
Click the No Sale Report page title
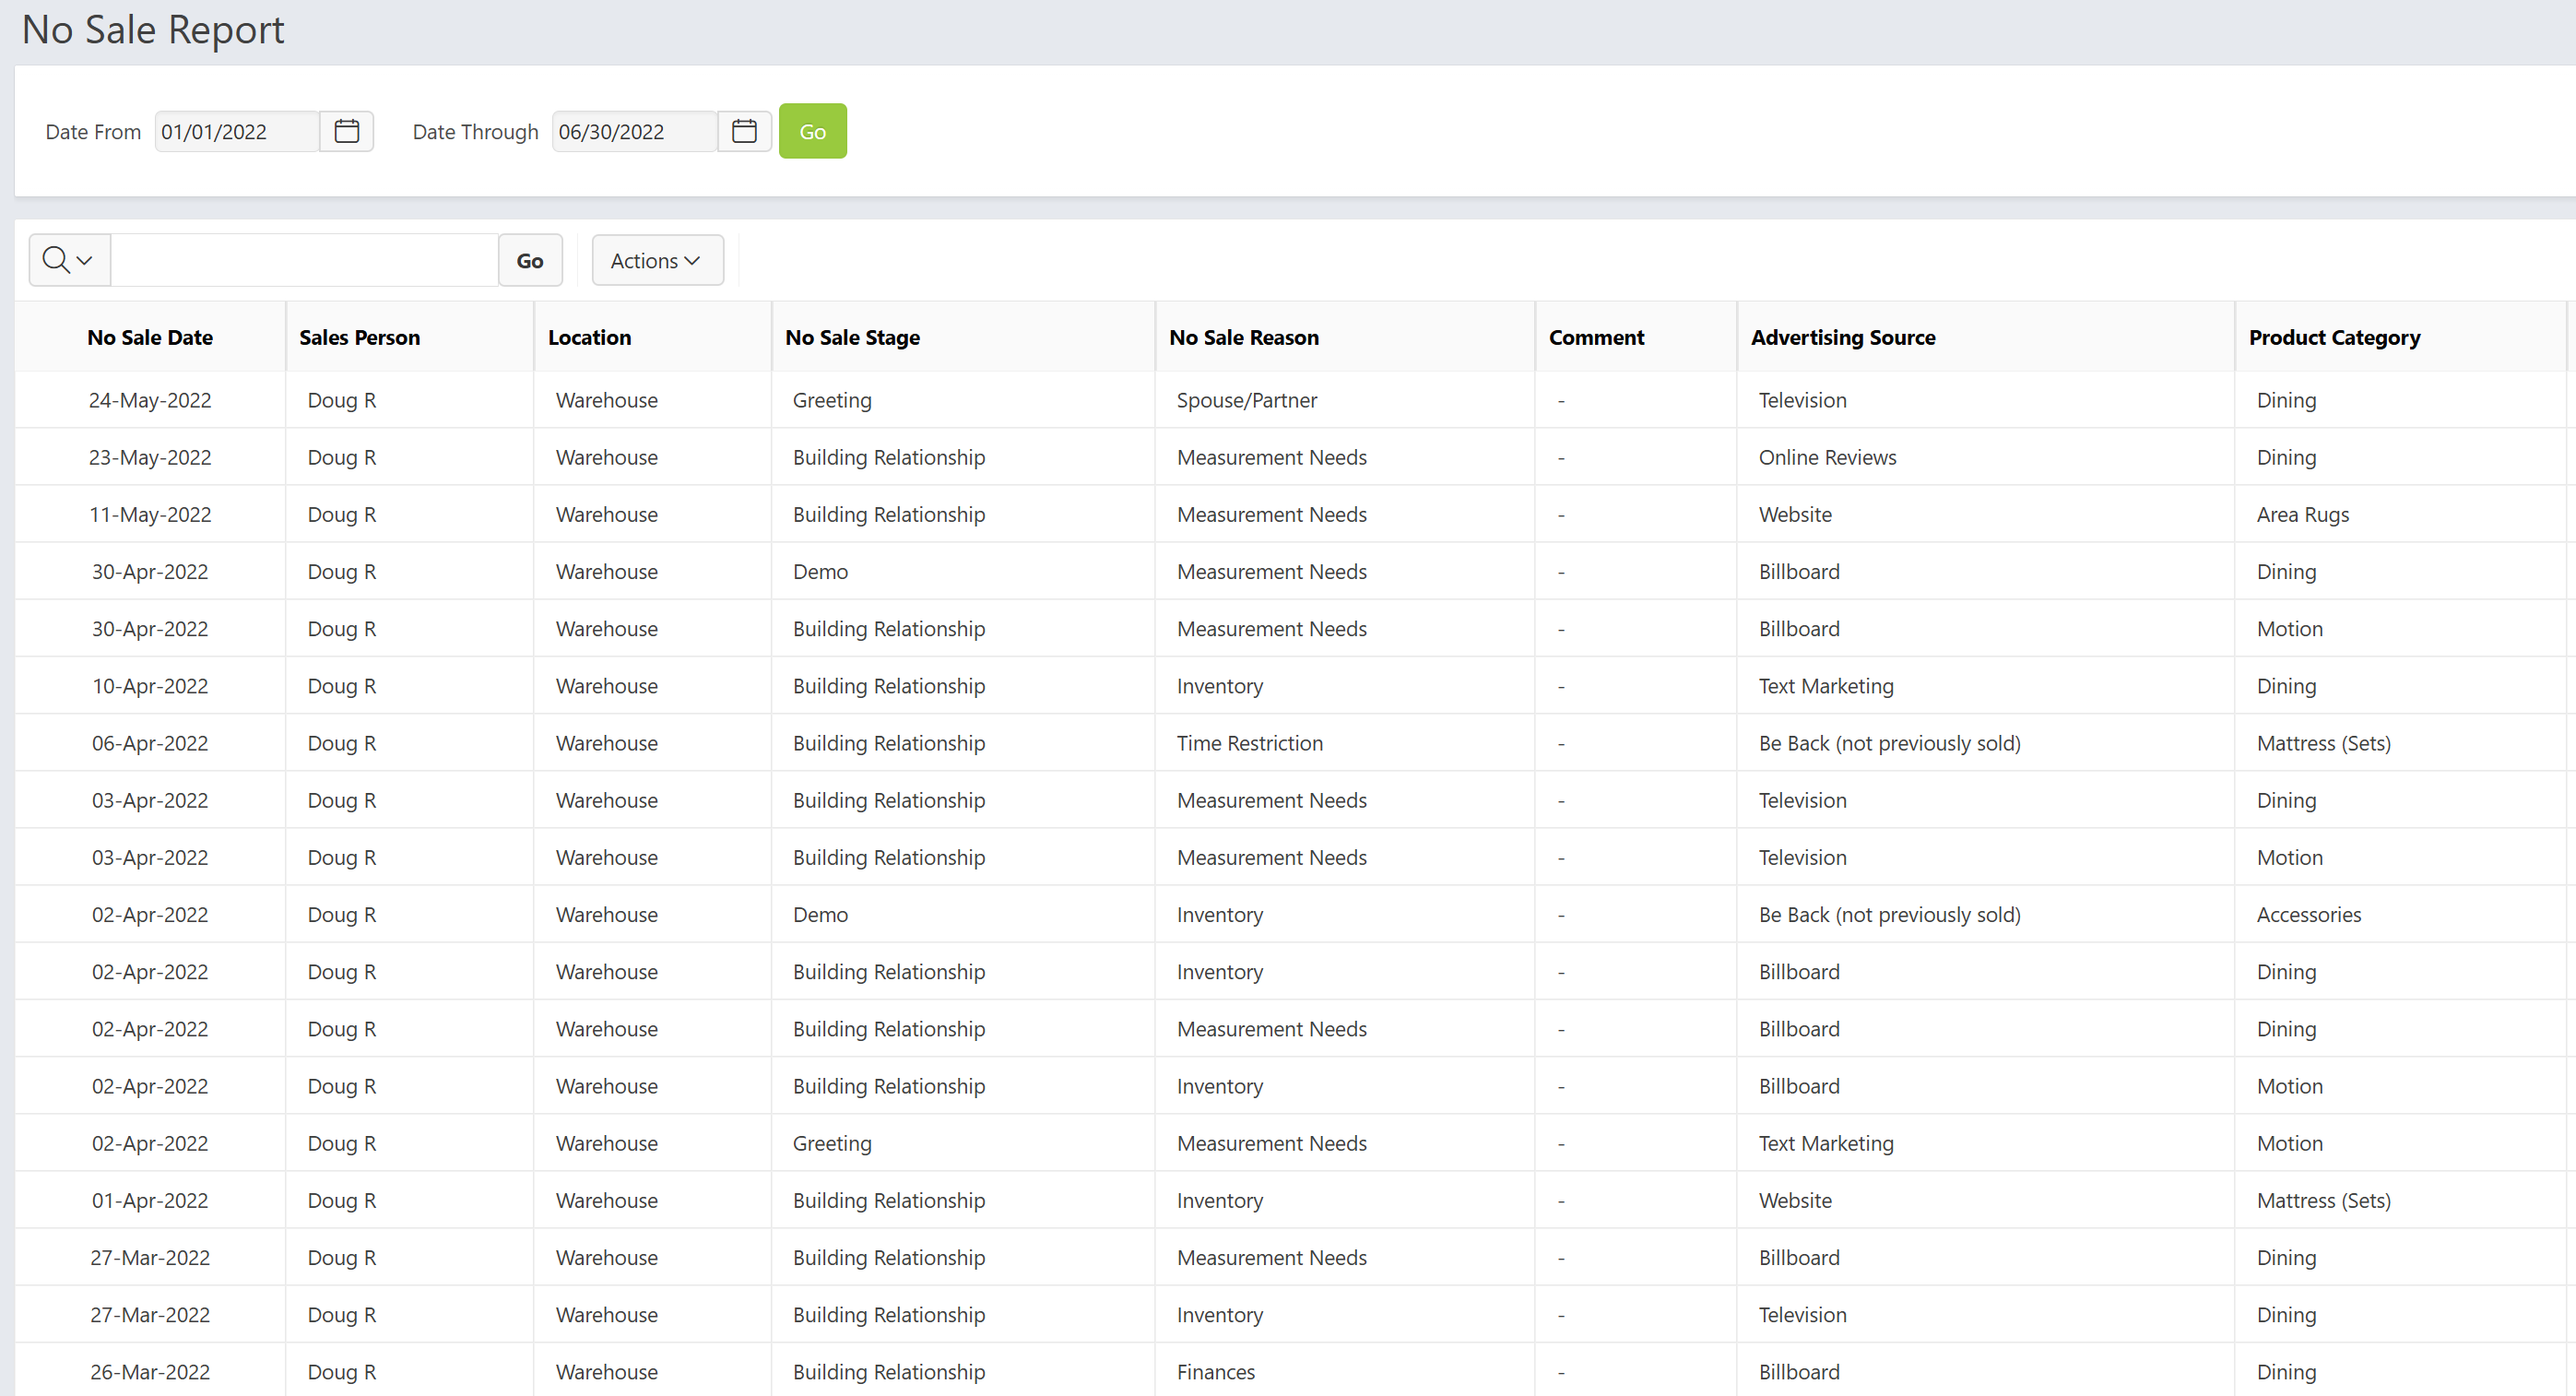(153, 29)
